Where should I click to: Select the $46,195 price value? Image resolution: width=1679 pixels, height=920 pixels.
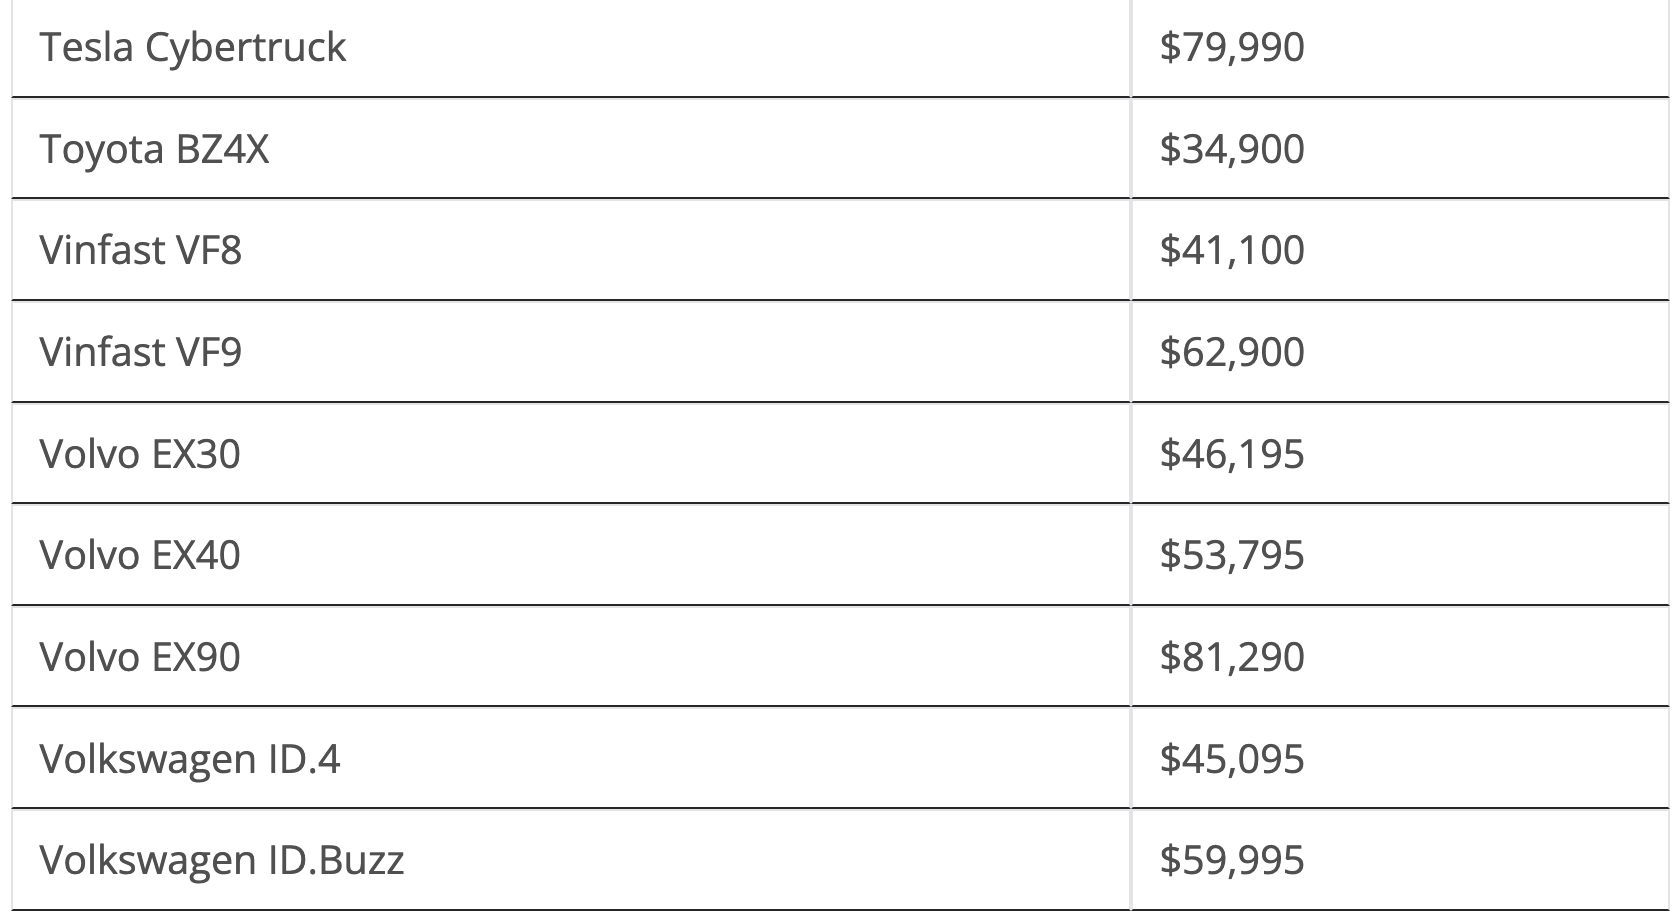[1232, 455]
